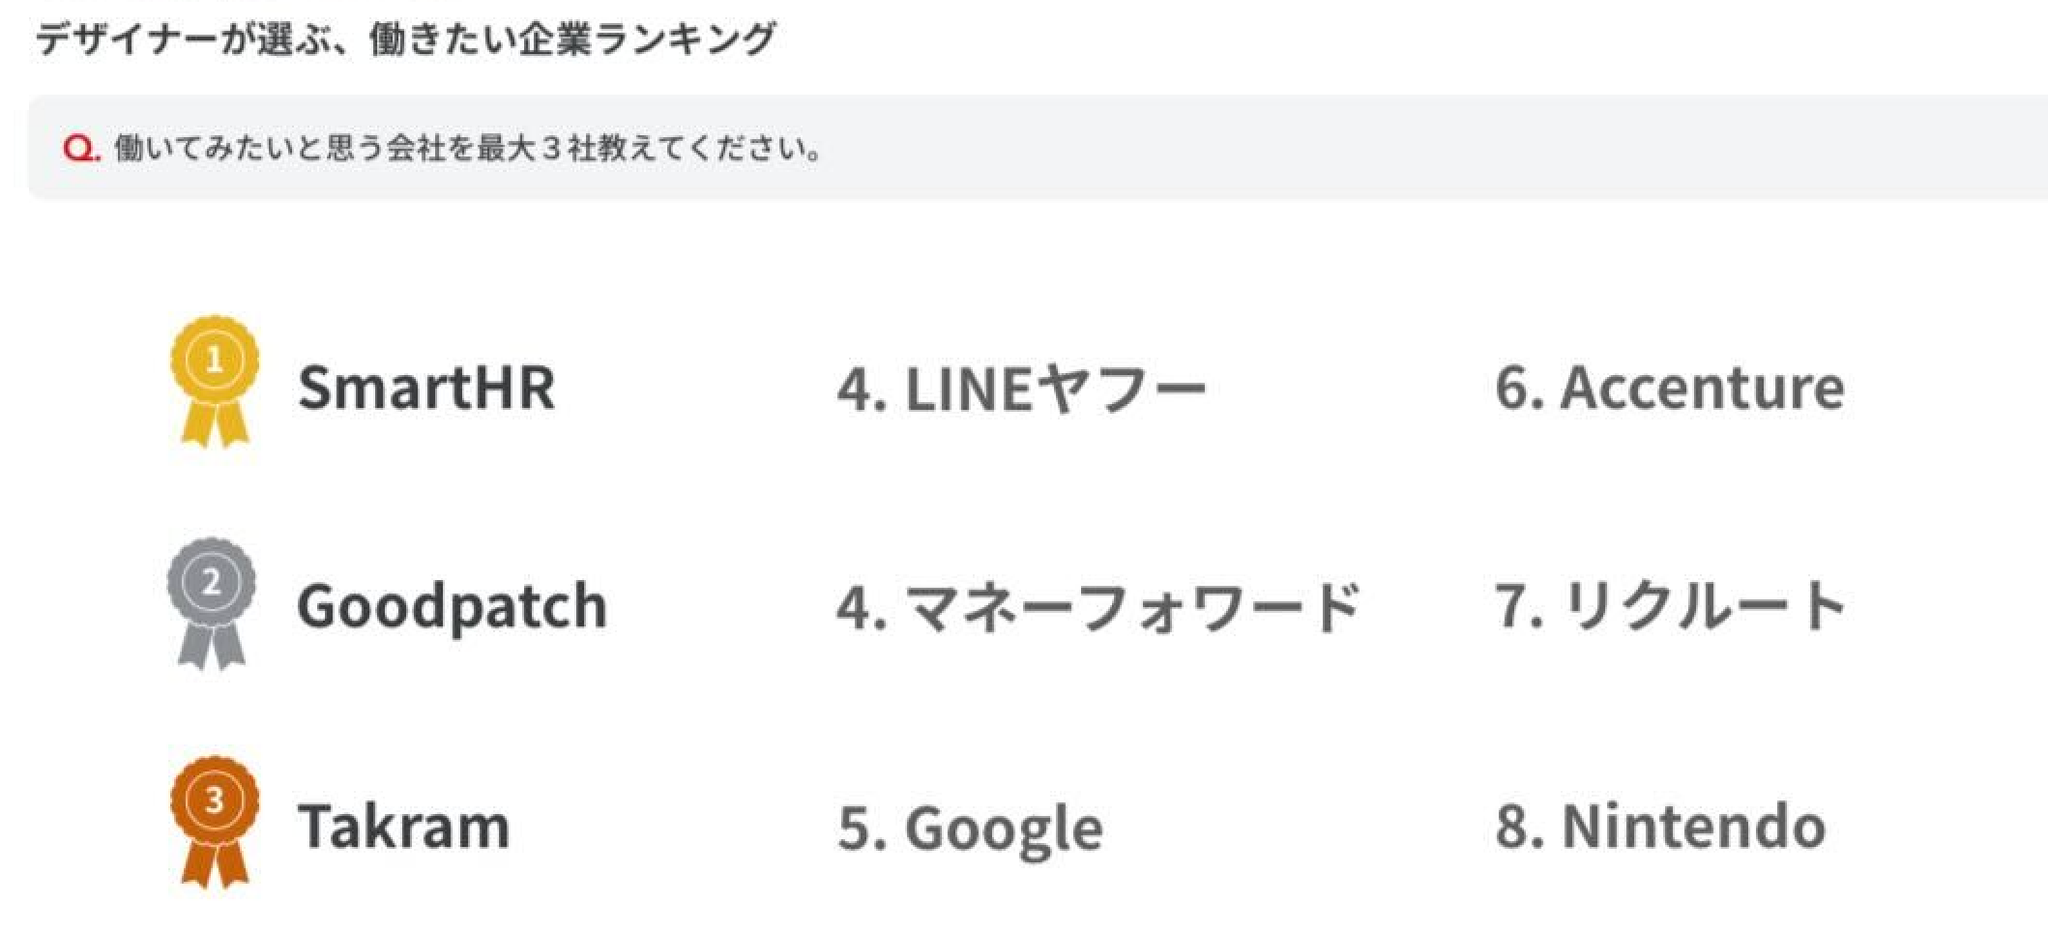Viewport: 2048px width, 928px height.
Task: Click rank number 8 before Nintendo
Action: [1514, 827]
